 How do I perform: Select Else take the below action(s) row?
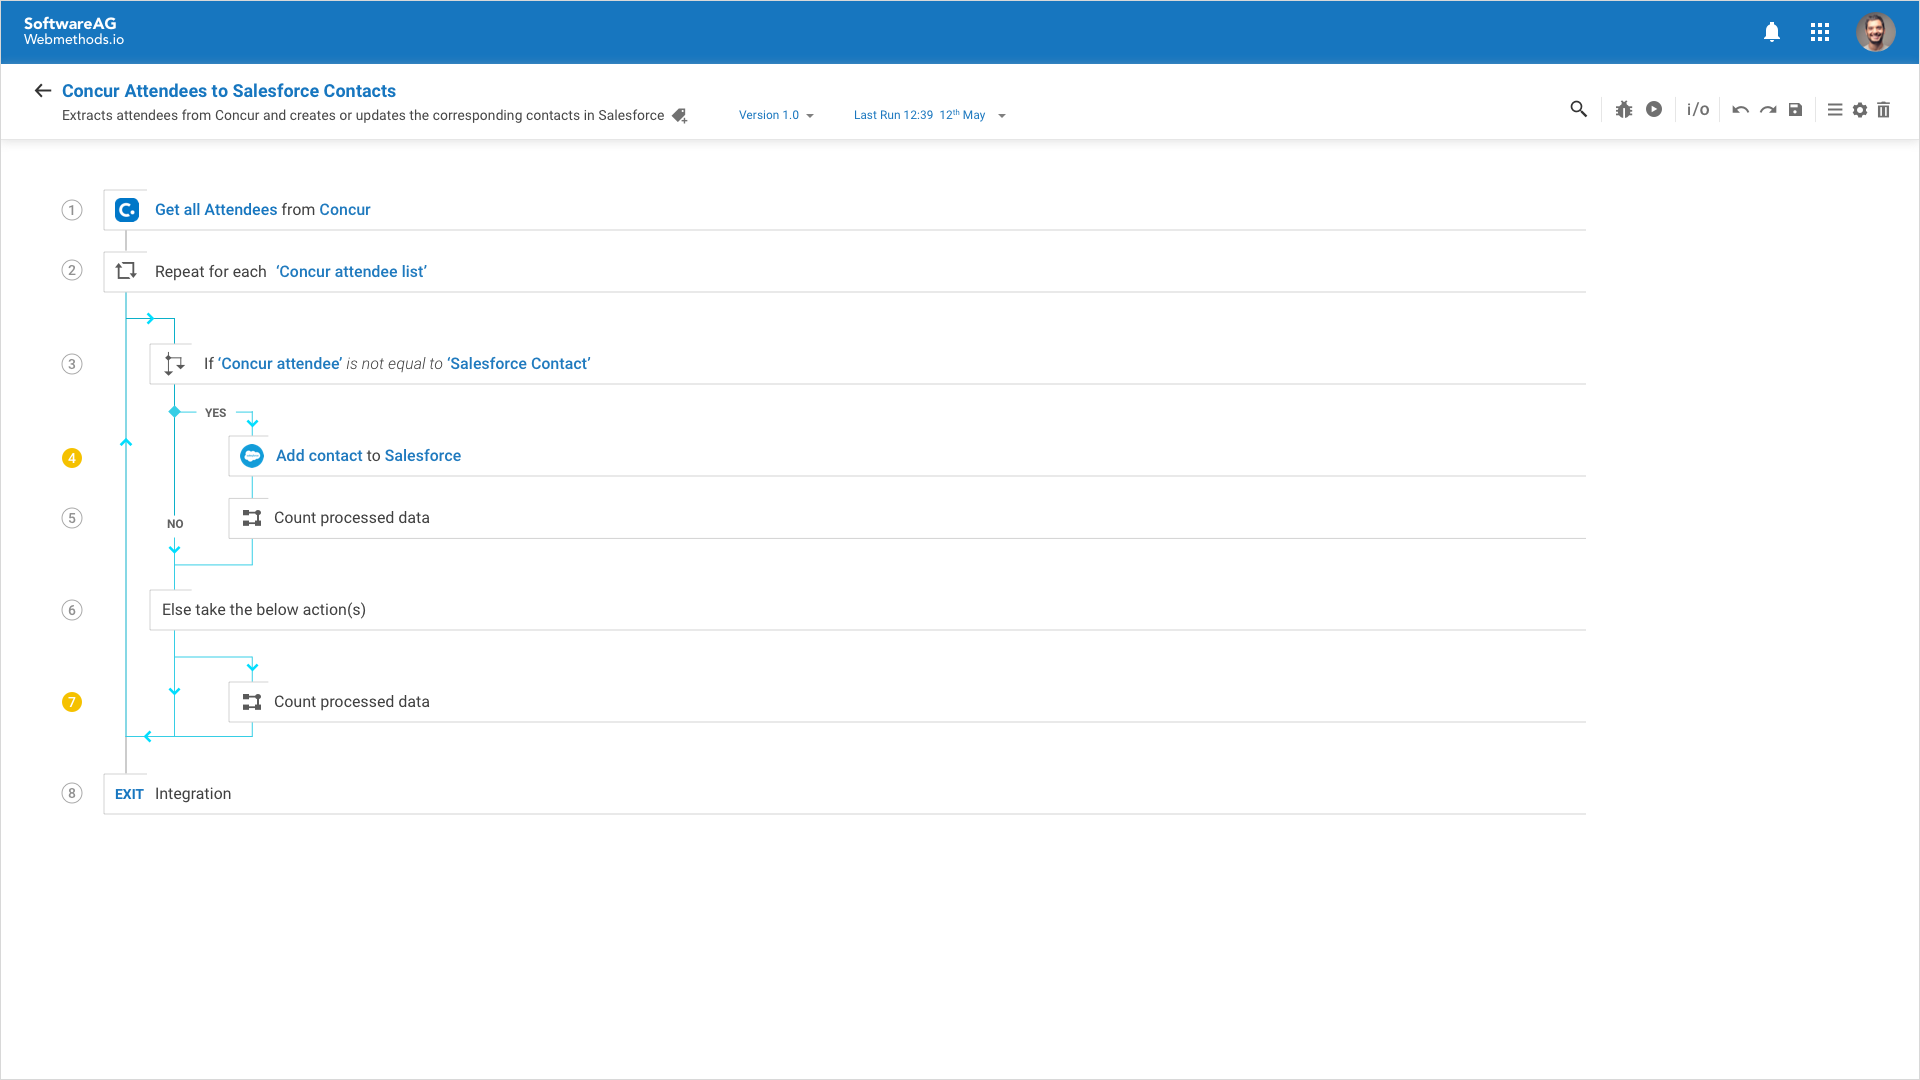point(868,610)
